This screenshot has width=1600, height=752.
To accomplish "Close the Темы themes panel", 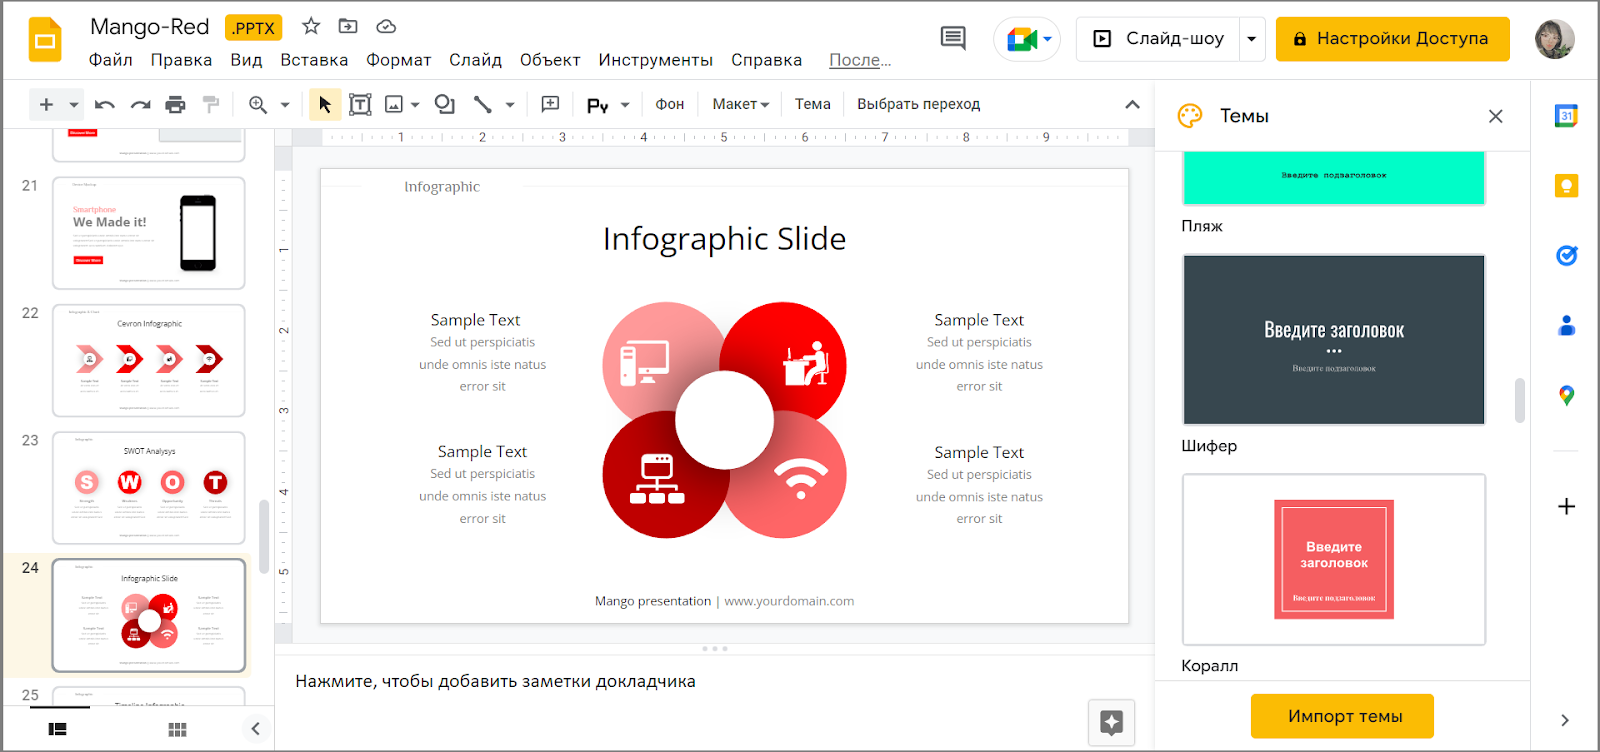I will 1496,116.
